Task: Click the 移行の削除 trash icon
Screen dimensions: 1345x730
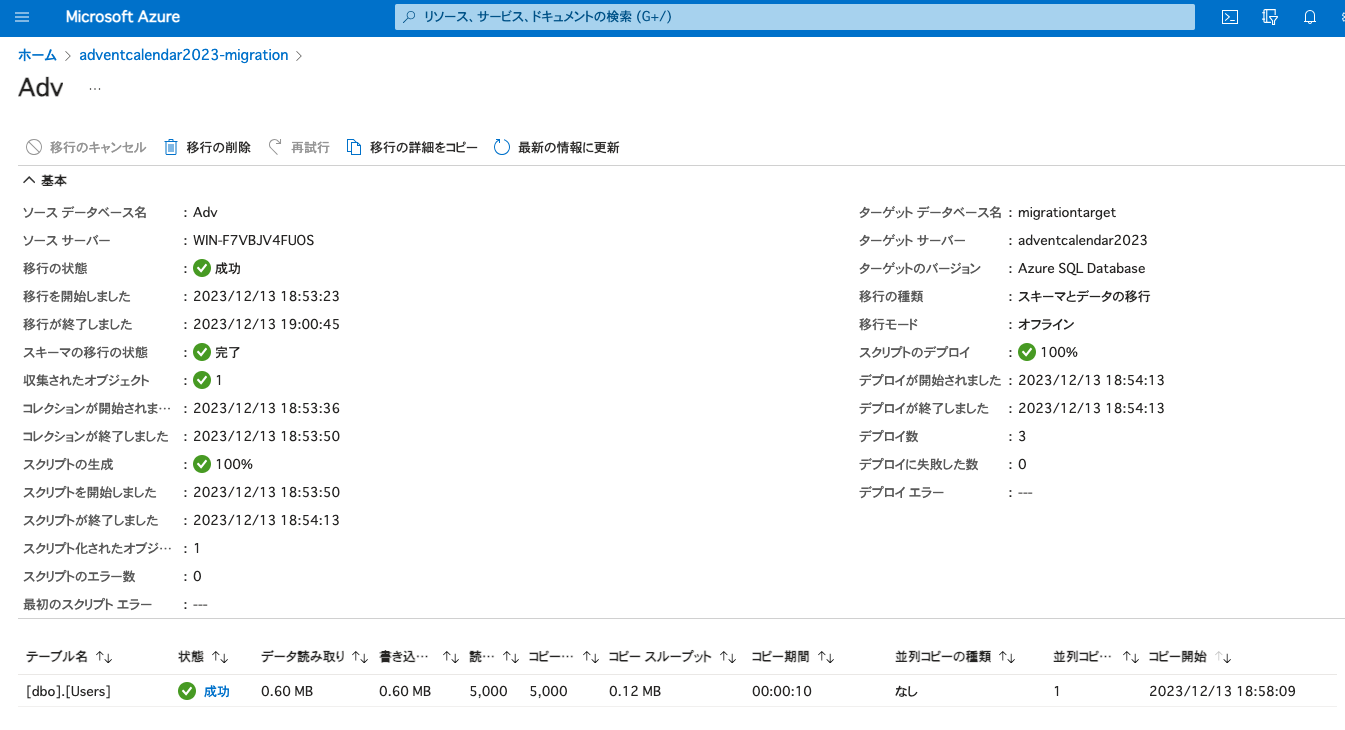Action: (x=170, y=146)
